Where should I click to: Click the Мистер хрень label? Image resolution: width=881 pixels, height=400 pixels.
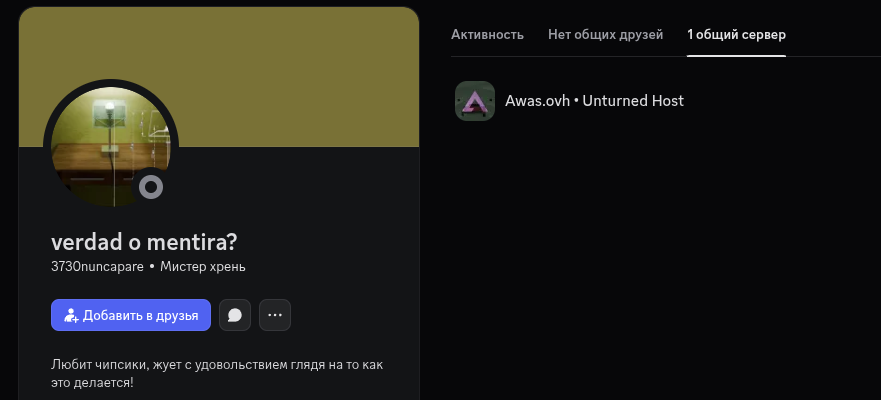[203, 267]
